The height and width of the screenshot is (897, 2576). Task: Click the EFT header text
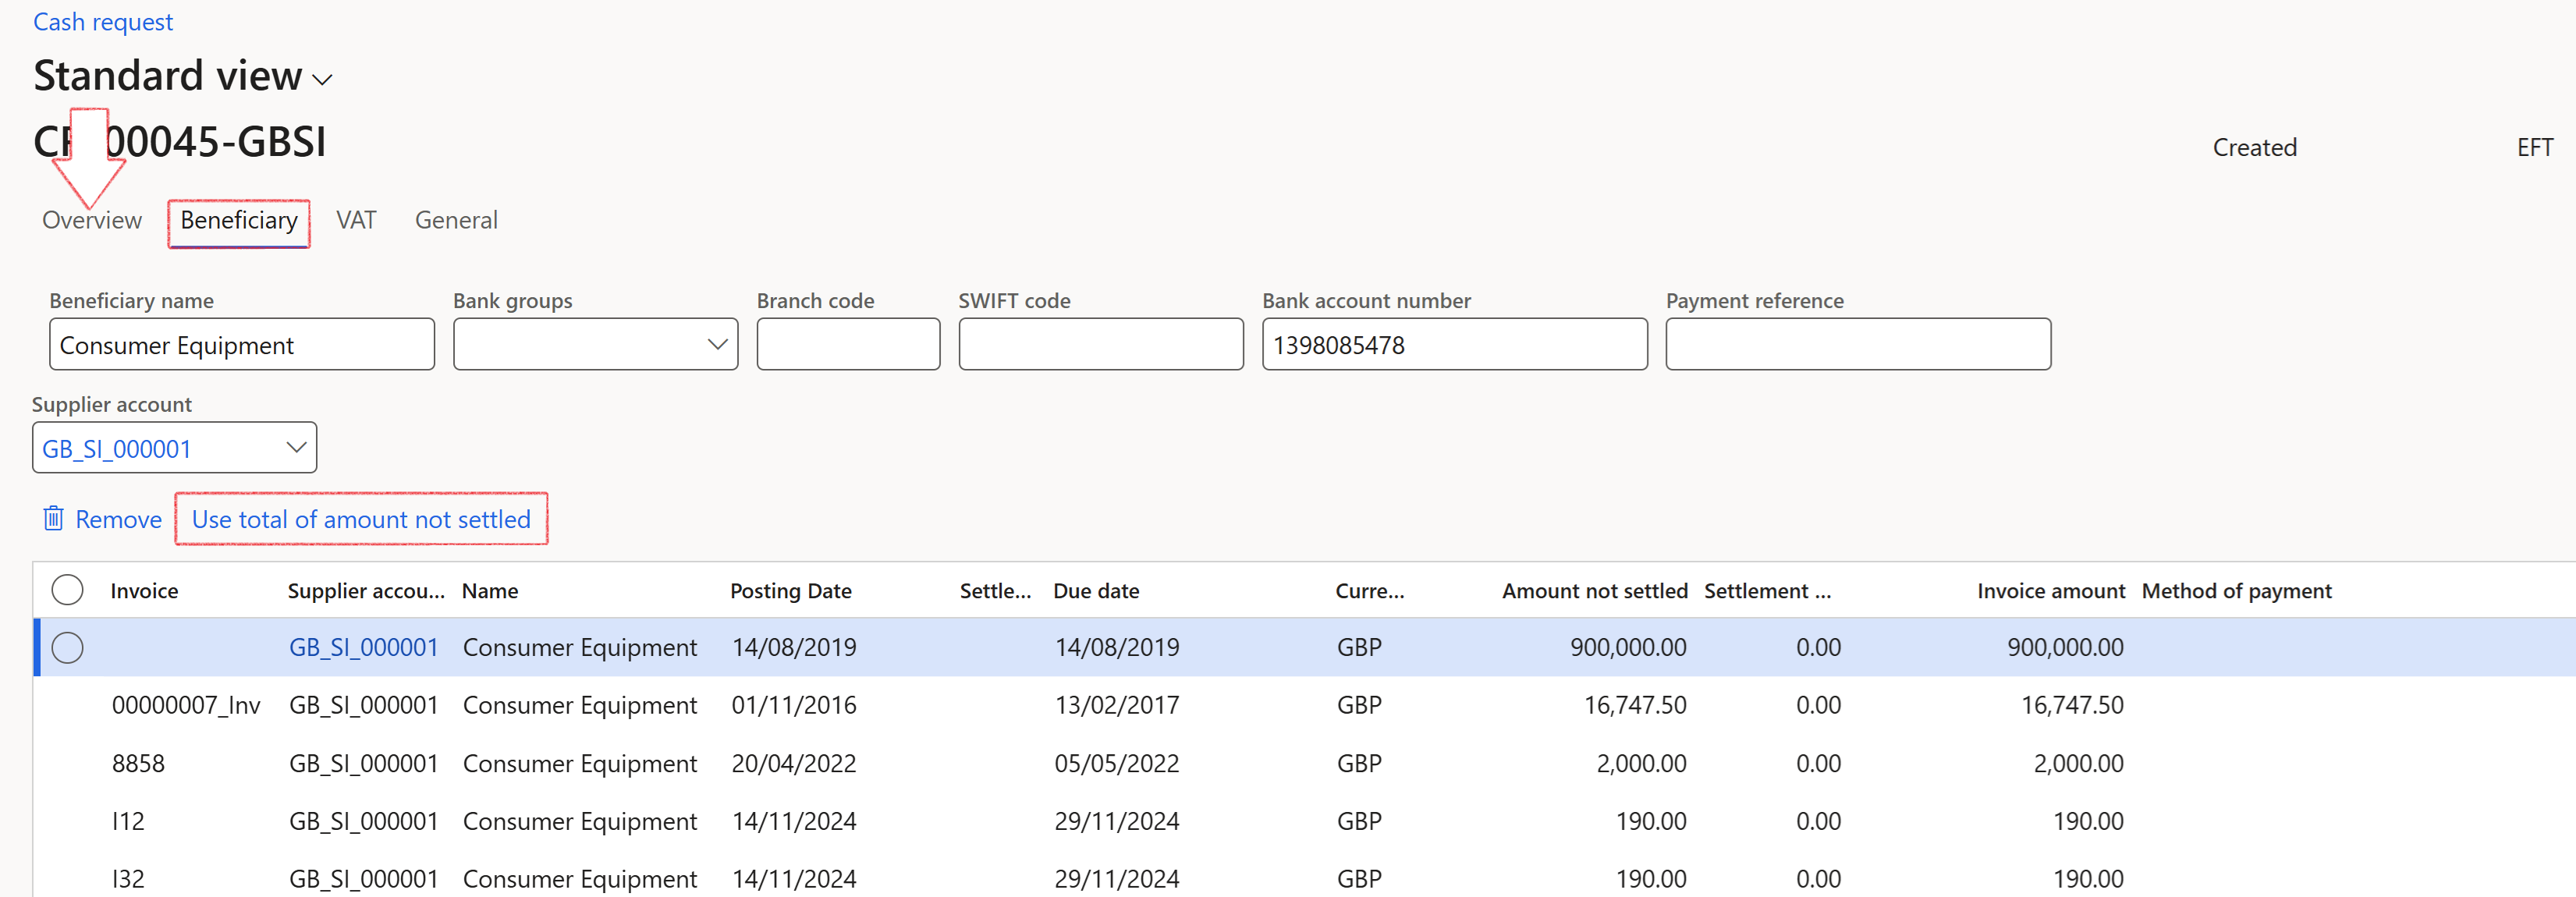click(2534, 148)
